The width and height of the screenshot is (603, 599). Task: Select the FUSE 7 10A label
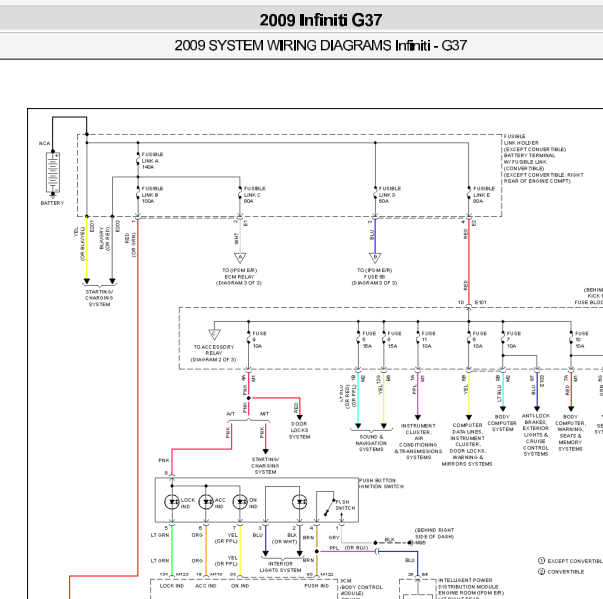click(514, 340)
